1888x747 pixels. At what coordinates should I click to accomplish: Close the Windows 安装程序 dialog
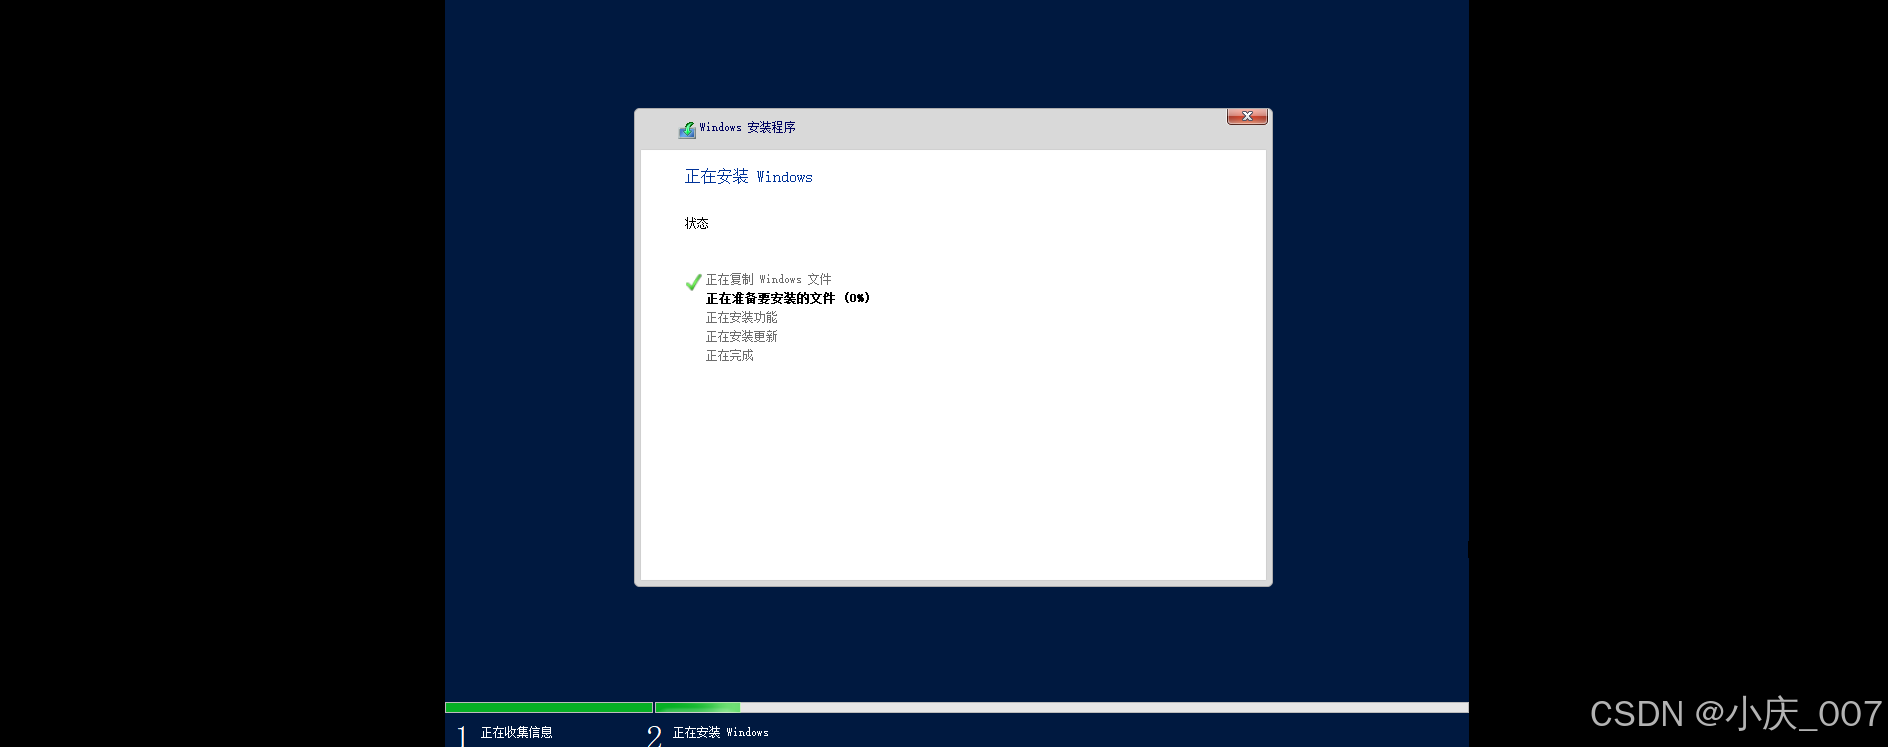pyautogui.click(x=1247, y=117)
